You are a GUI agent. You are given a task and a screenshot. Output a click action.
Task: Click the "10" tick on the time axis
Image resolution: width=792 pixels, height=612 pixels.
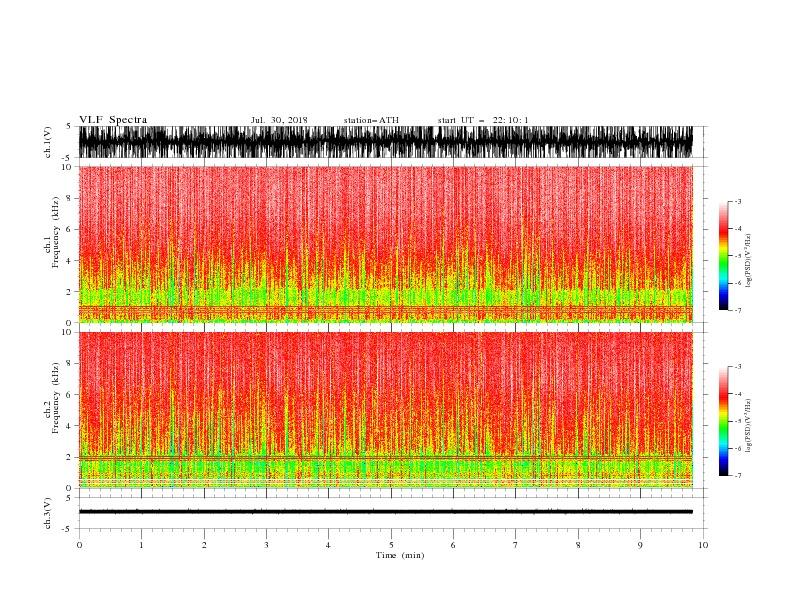[703, 545]
